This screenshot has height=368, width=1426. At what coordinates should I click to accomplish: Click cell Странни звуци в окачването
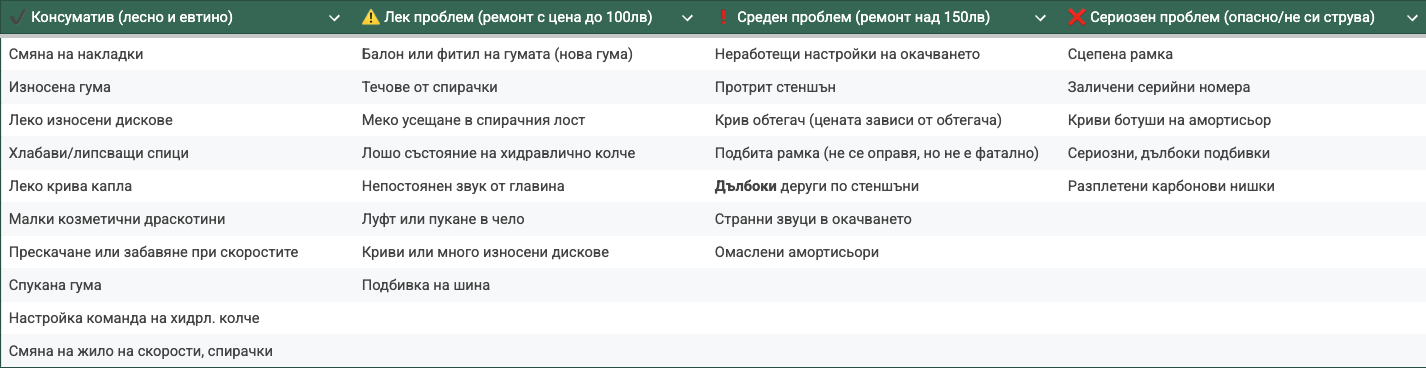[884, 219]
